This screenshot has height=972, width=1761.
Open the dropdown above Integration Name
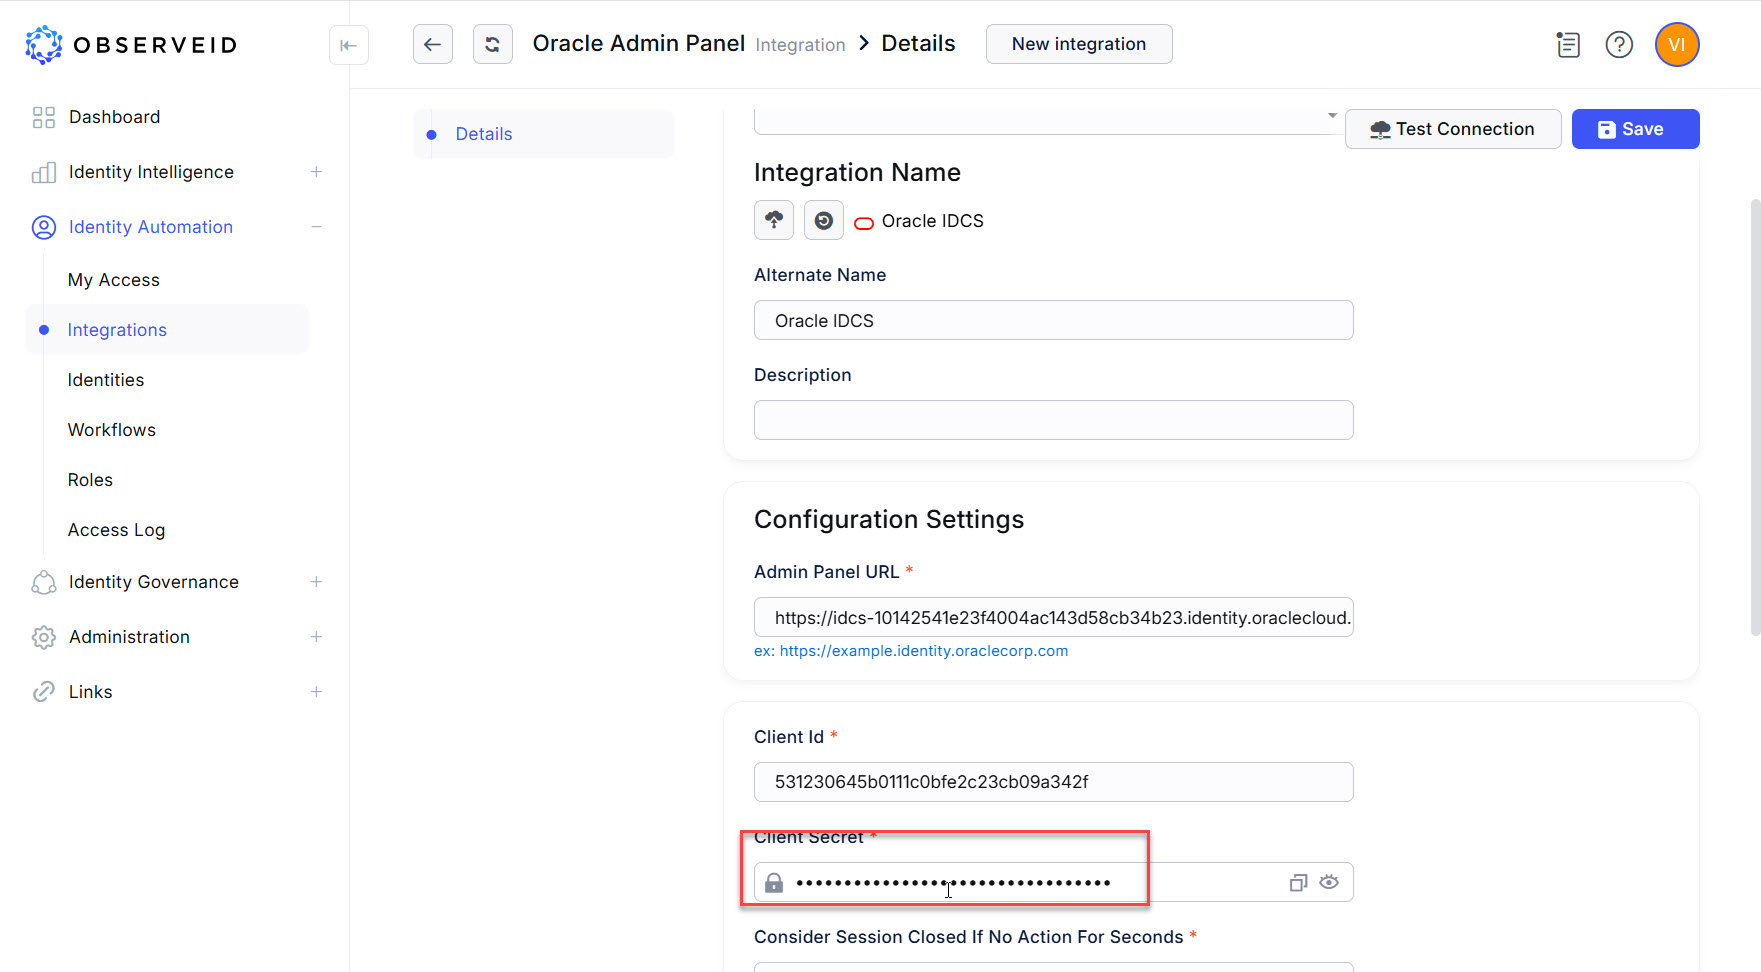[x=1331, y=117]
